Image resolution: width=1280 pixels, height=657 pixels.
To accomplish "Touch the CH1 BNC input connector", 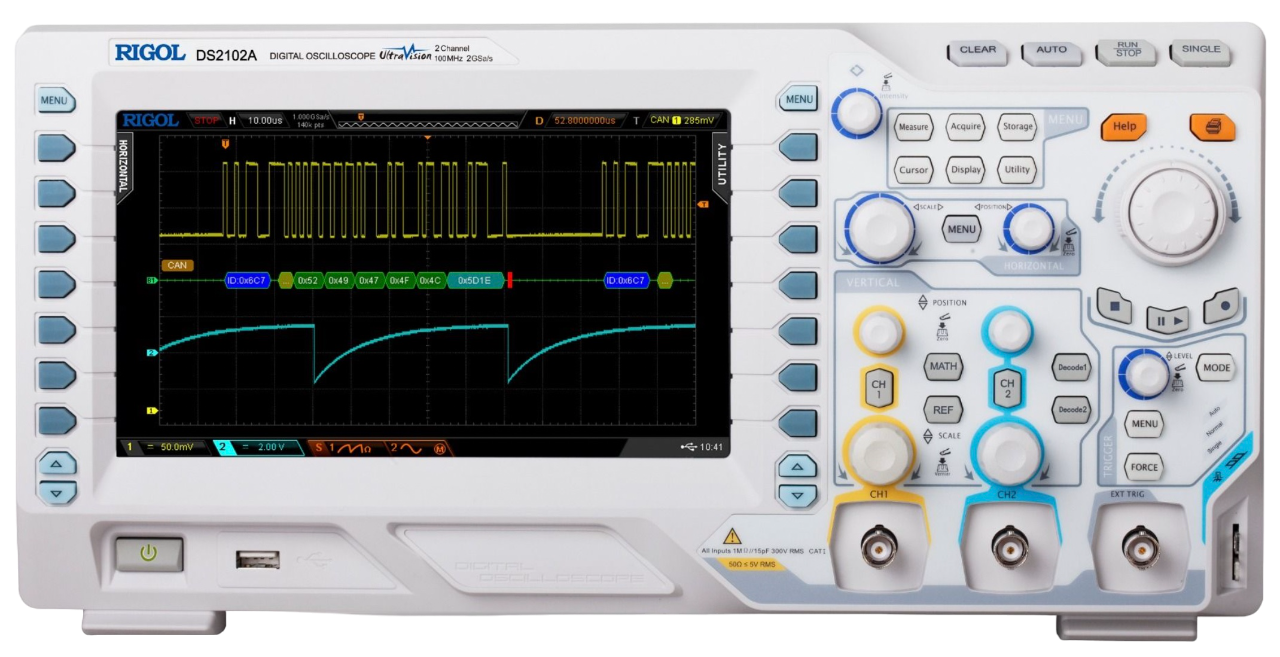I will coord(878,546).
